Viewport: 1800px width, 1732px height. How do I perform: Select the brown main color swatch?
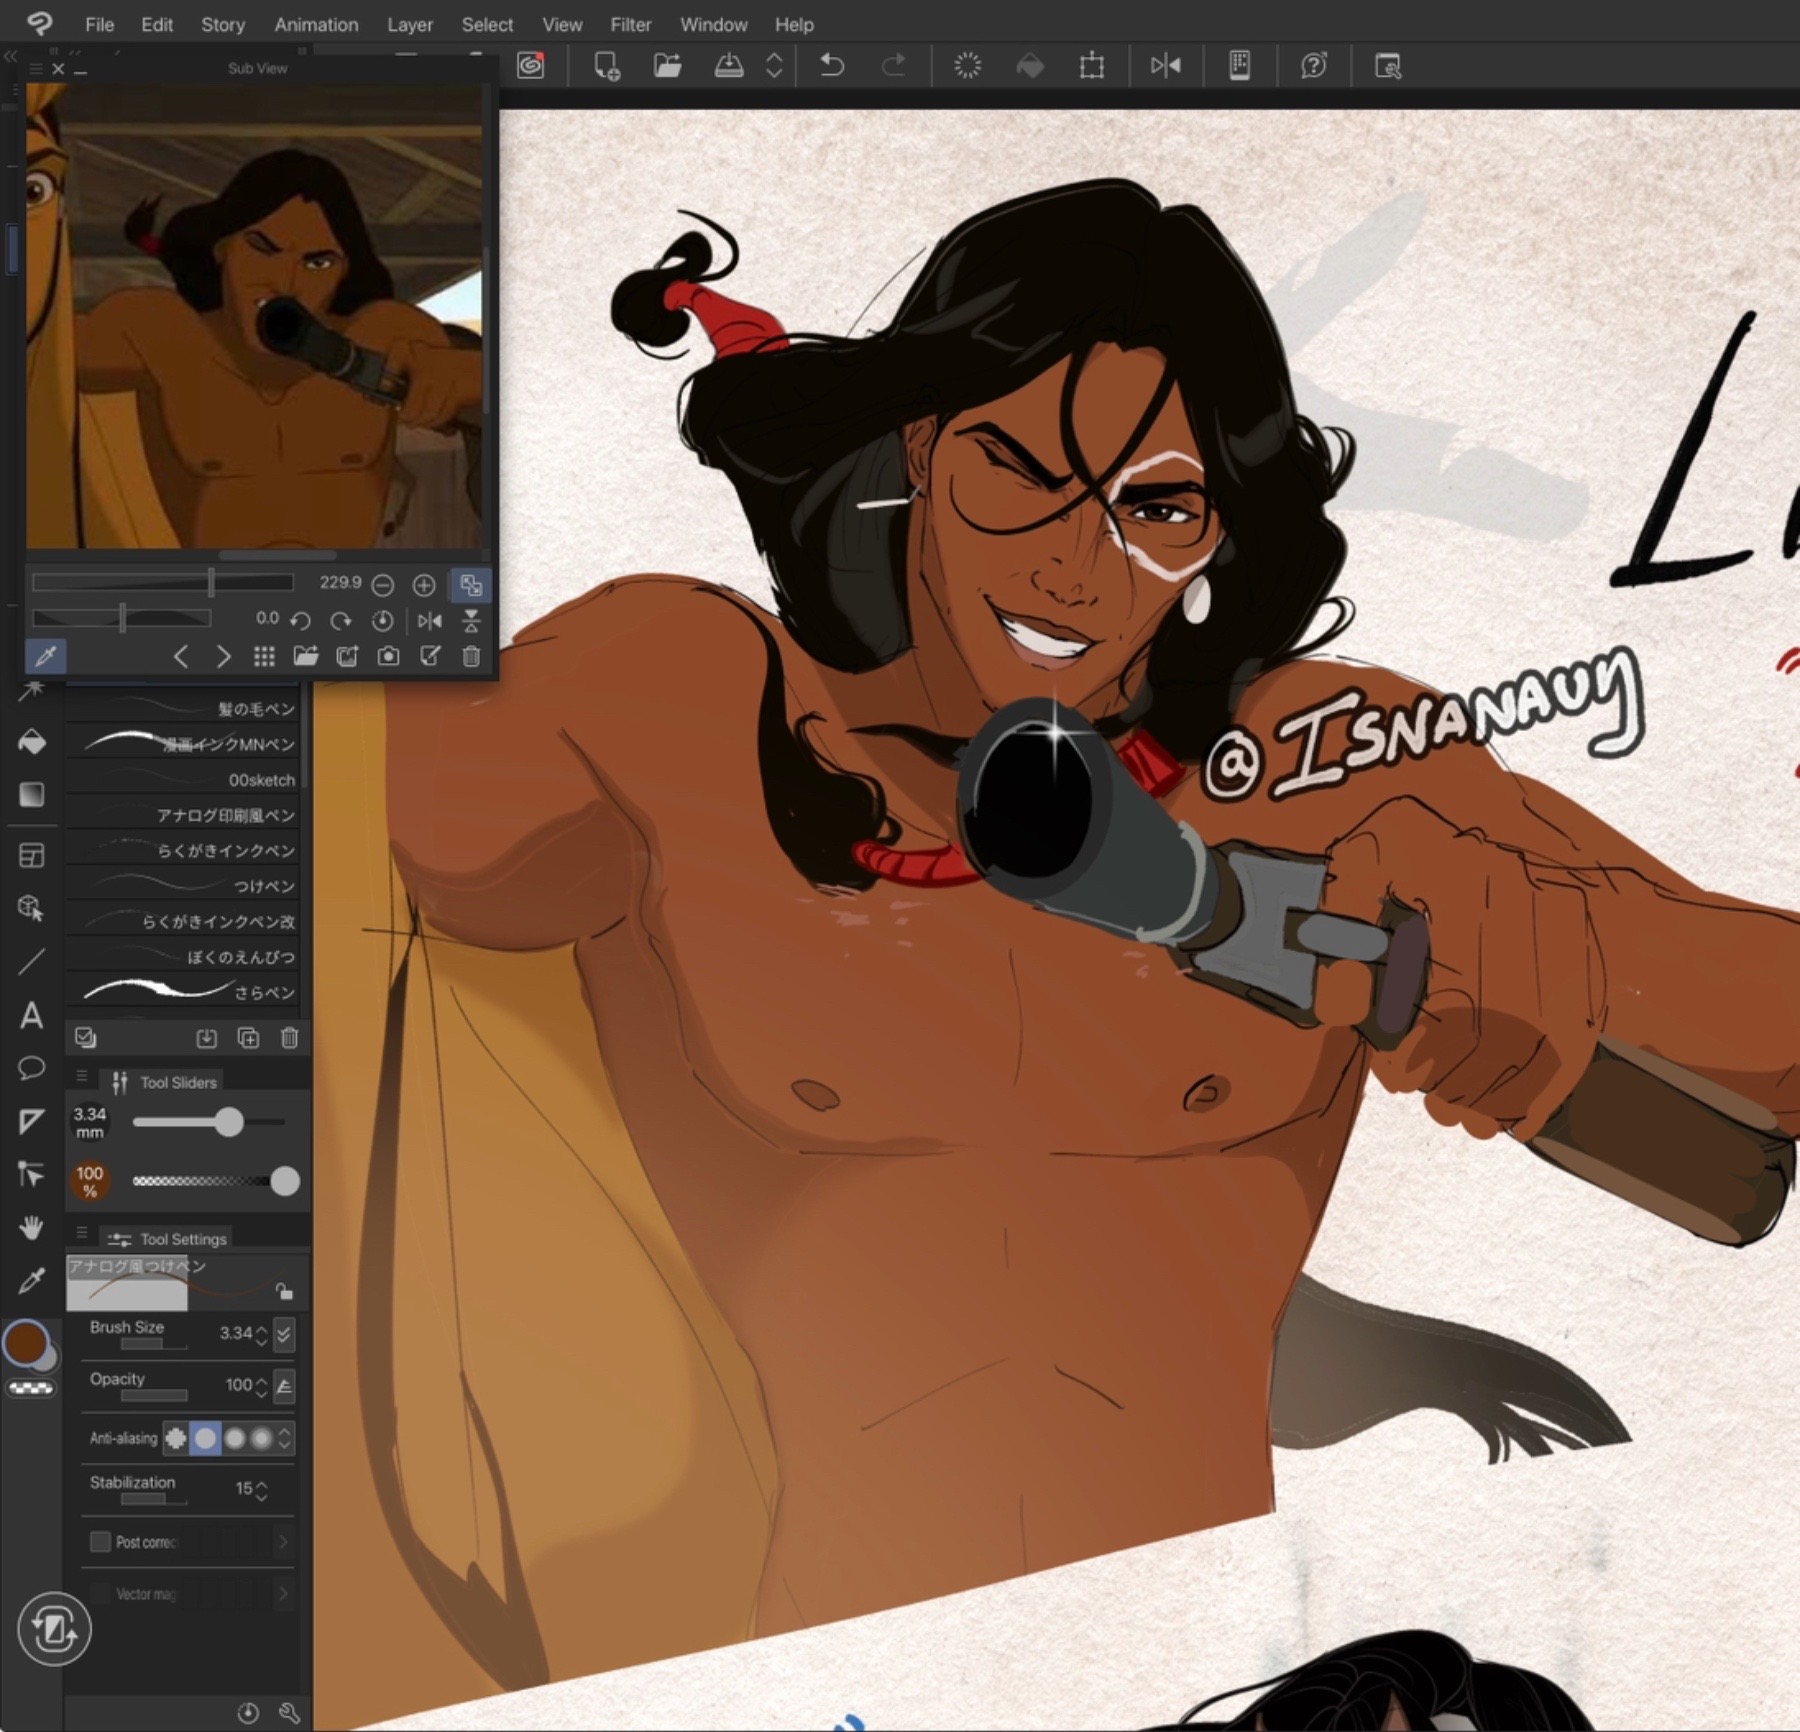click(x=25, y=1342)
